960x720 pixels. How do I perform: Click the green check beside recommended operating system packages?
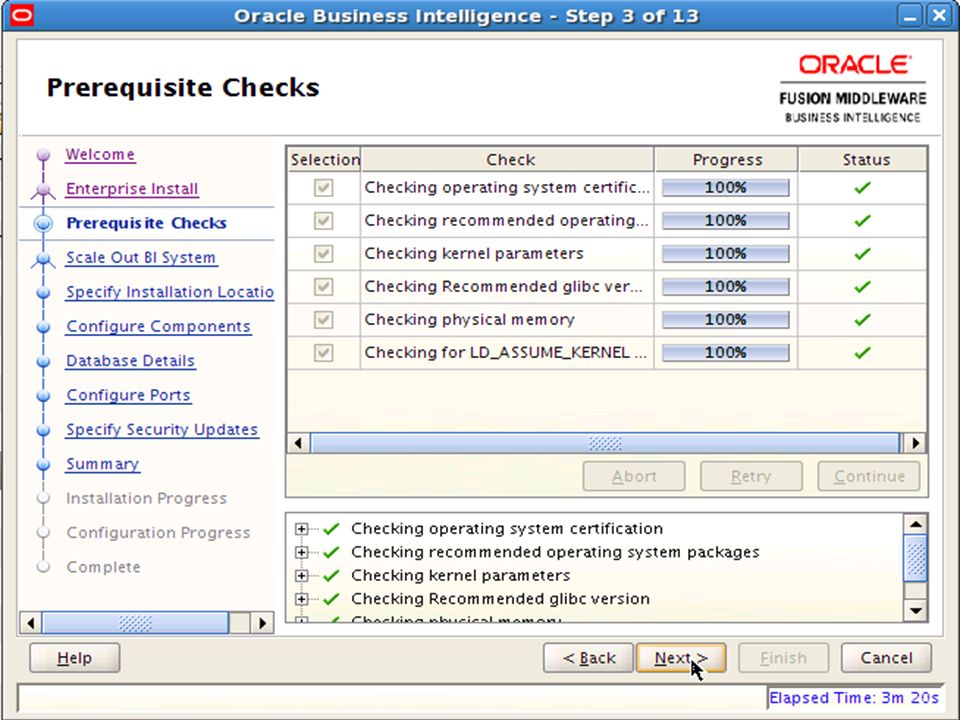[x=331, y=552]
